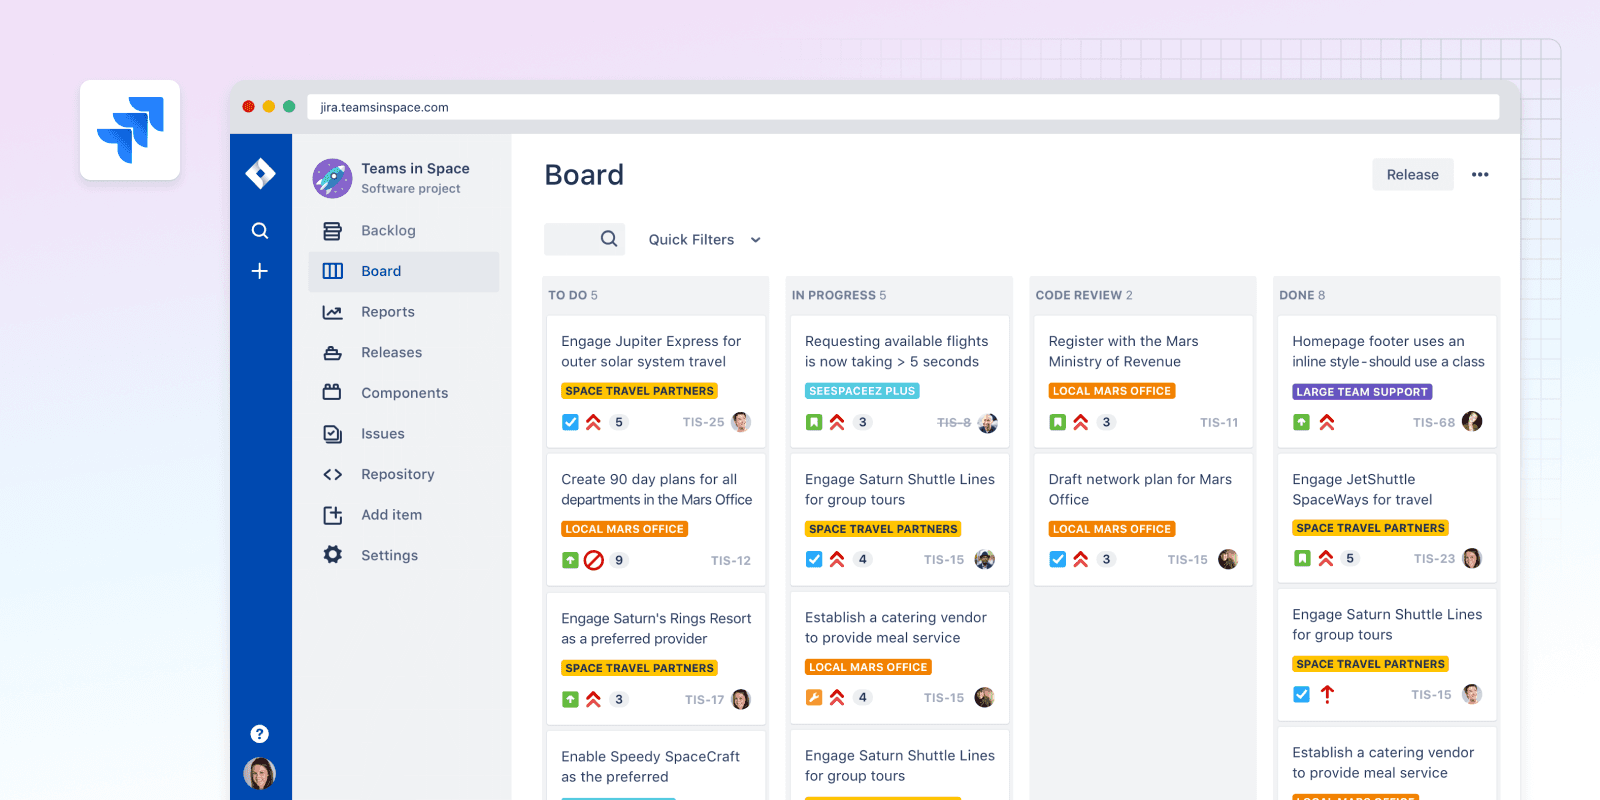Click the create plus icon in the blue sidebar
Screen dimensions: 1600x800
pos(260,271)
